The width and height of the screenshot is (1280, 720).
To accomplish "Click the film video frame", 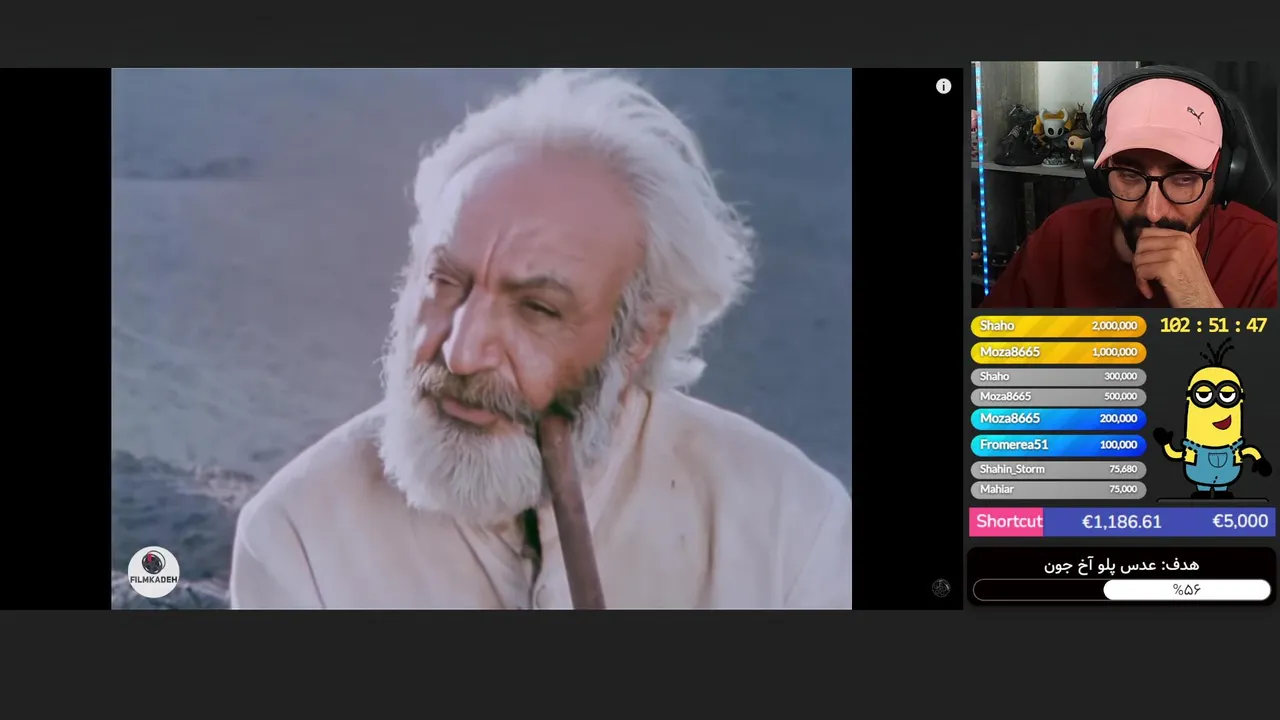I will point(481,339).
